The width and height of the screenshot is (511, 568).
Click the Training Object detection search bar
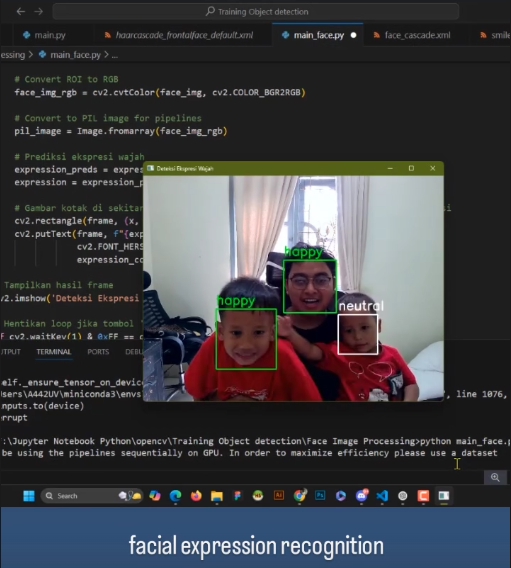tap(256, 12)
